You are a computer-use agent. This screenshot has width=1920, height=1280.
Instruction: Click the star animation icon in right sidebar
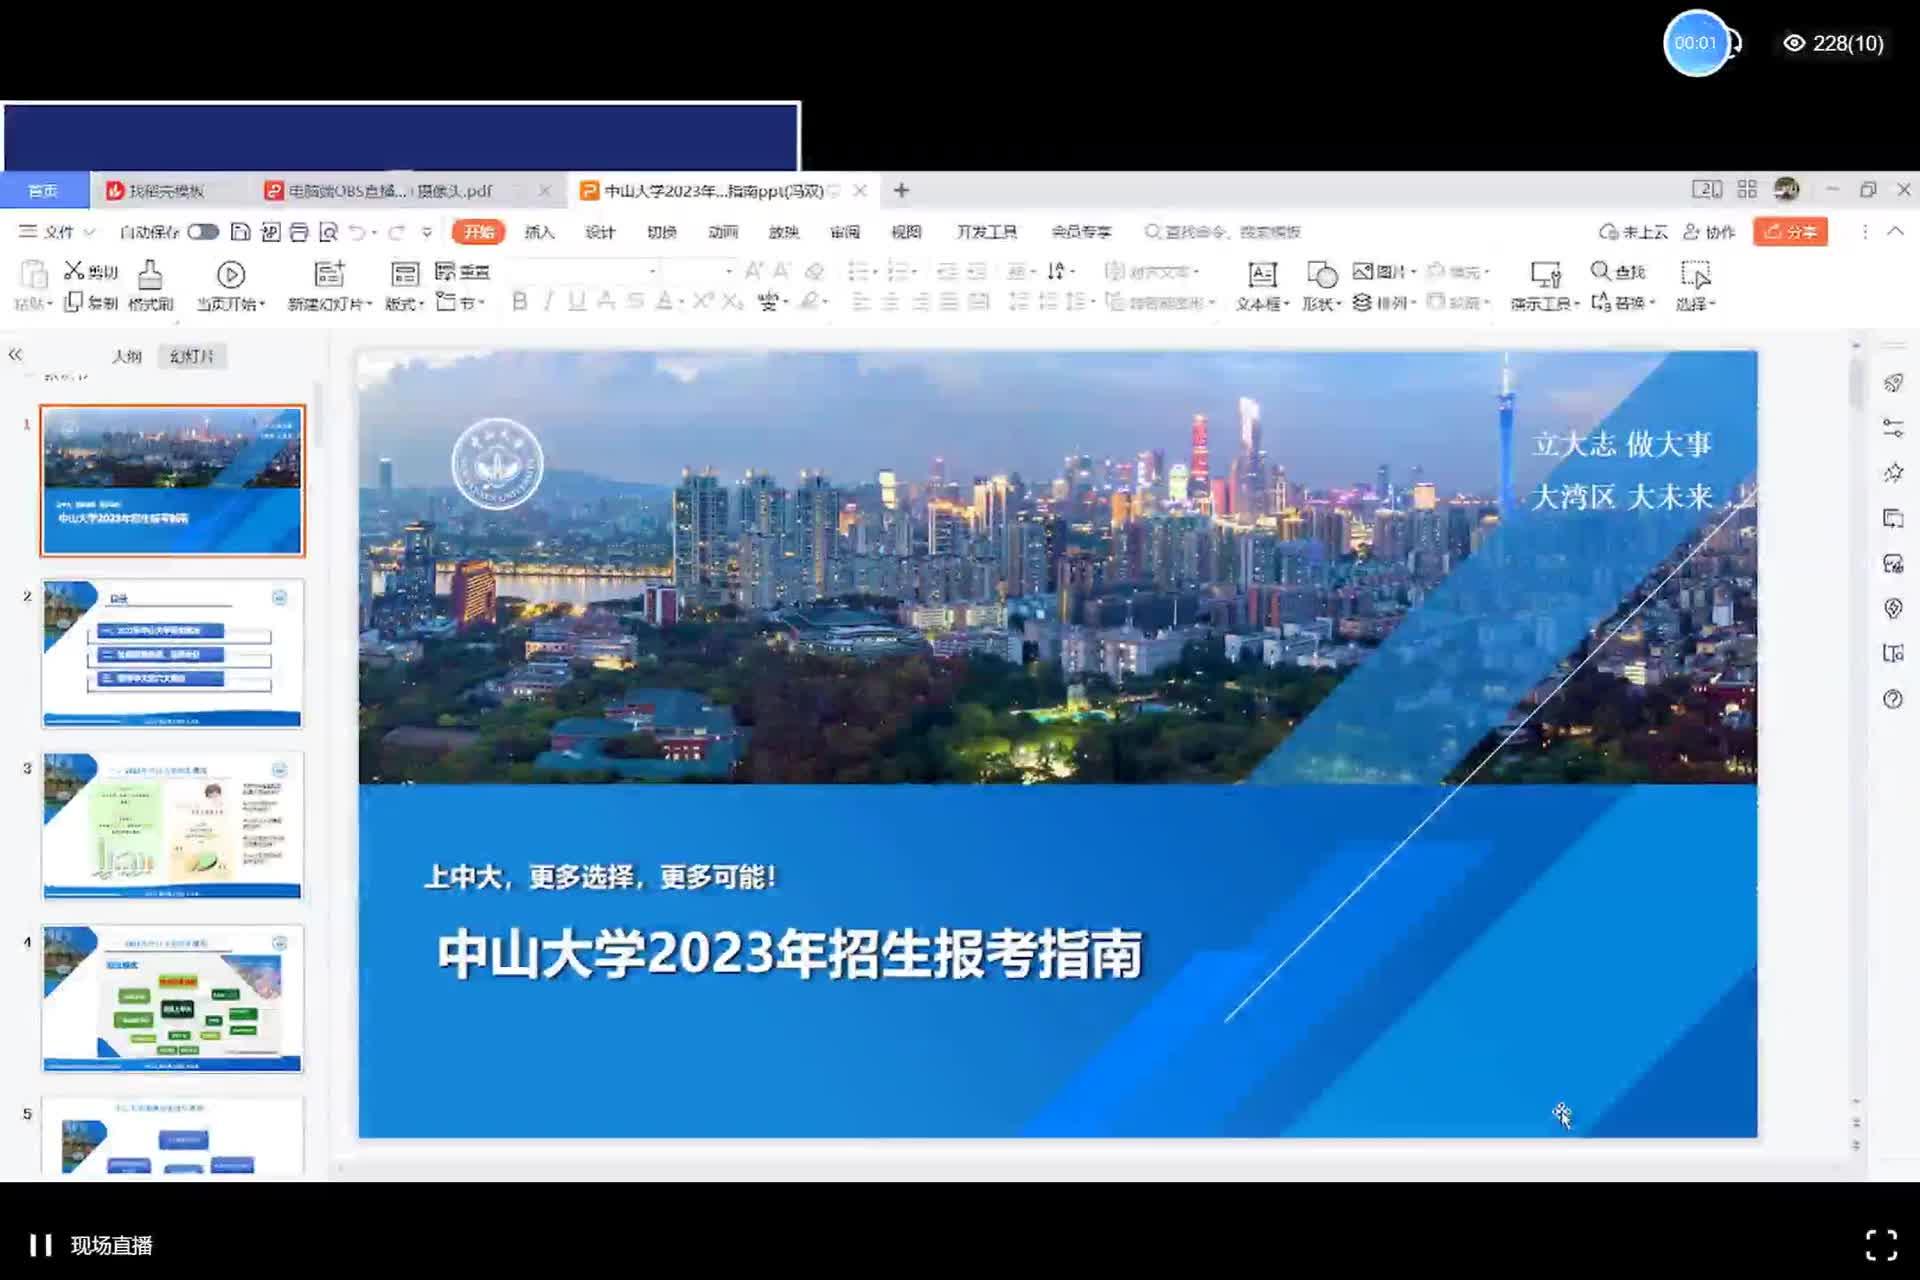(1893, 473)
